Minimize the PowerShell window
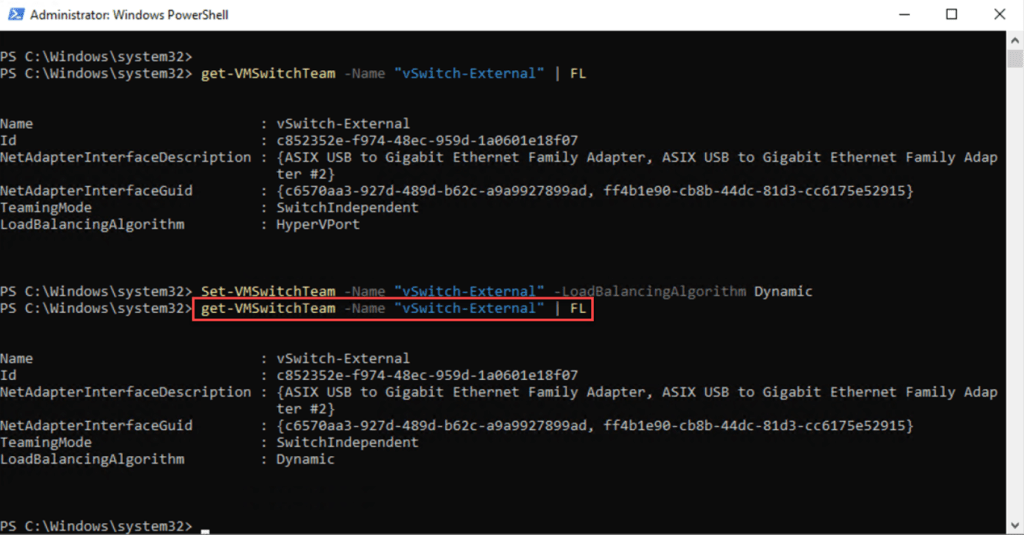Screen dimensions: 1024x535 [904, 15]
